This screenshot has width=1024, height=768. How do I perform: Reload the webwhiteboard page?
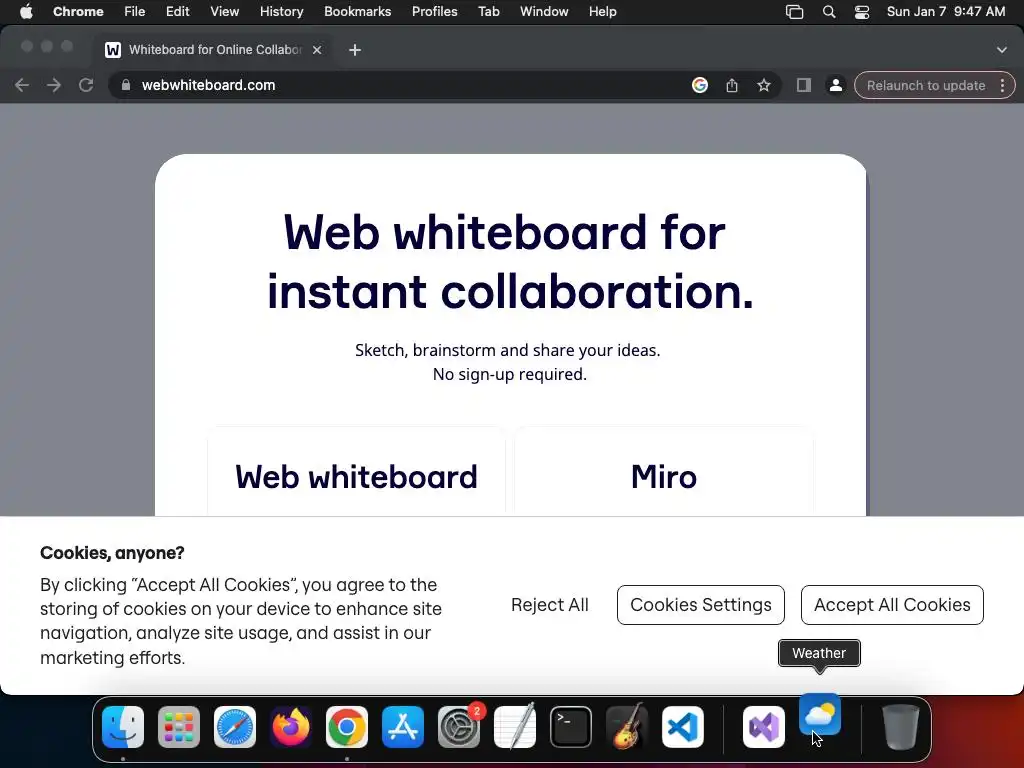[86, 85]
